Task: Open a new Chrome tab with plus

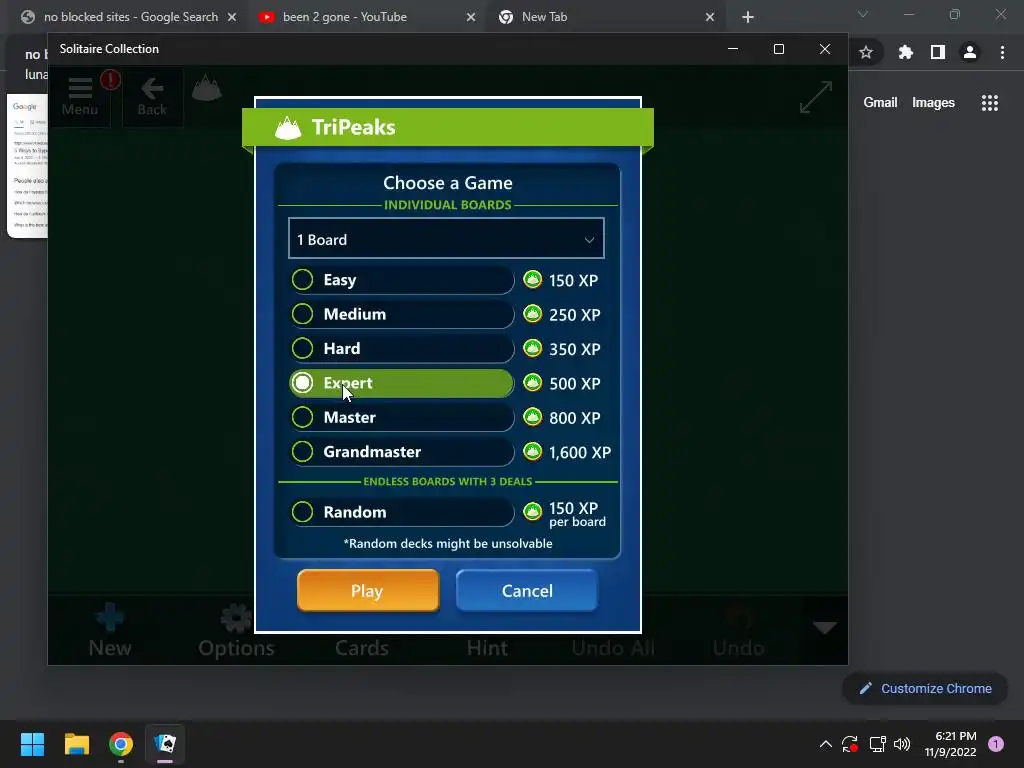Action: pyautogui.click(x=748, y=17)
